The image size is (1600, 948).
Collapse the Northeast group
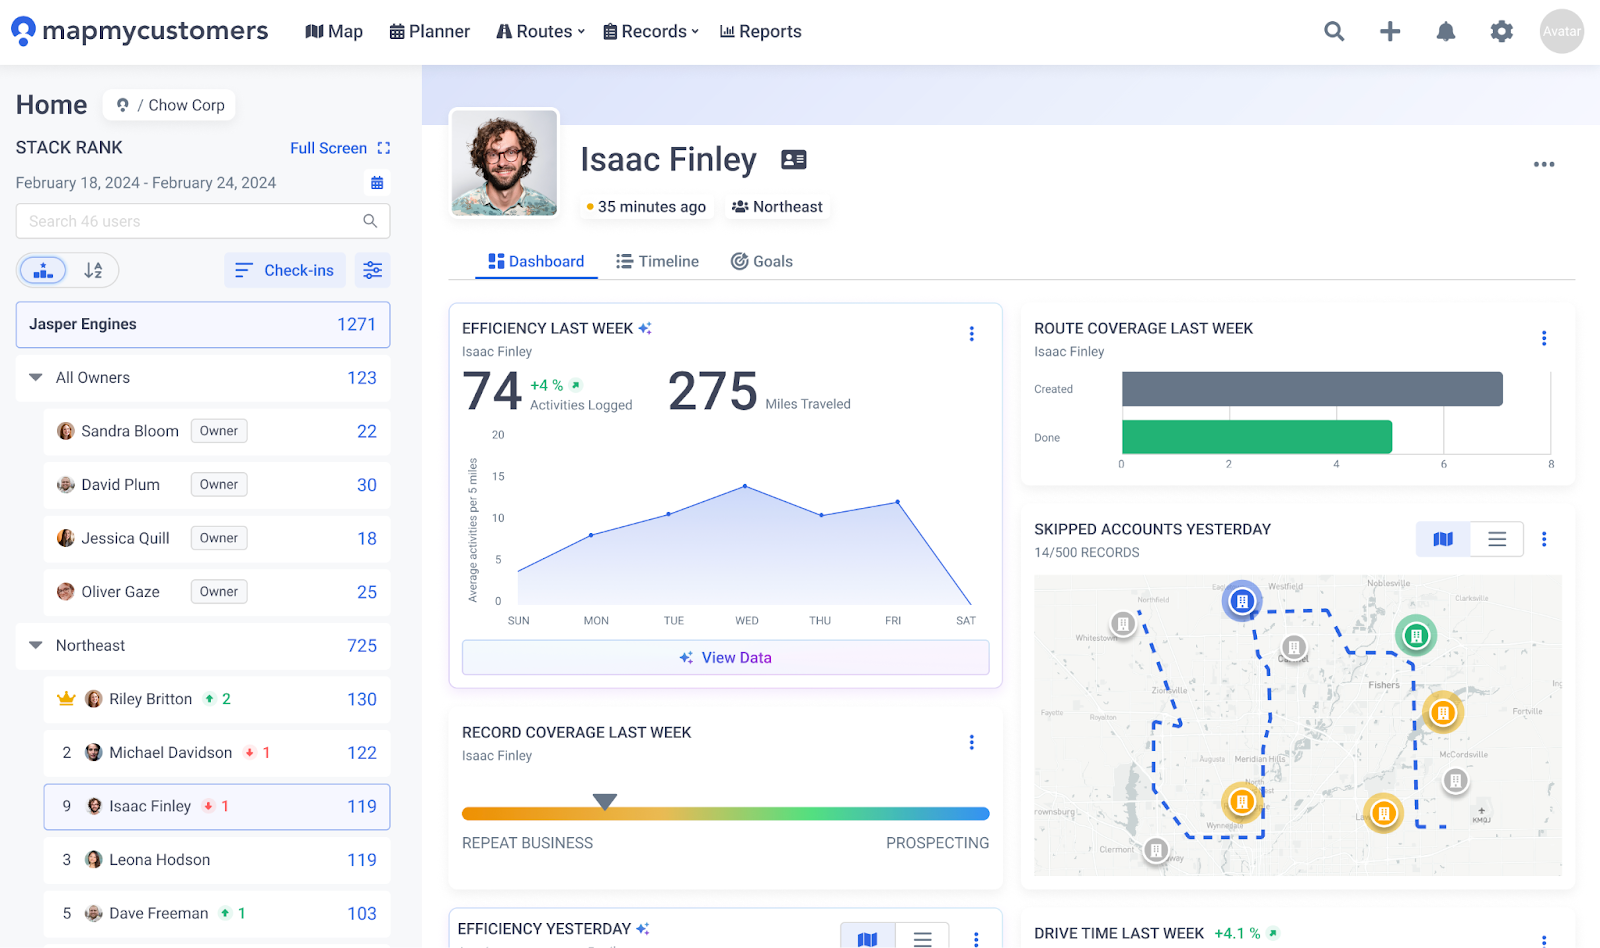(36, 646)
